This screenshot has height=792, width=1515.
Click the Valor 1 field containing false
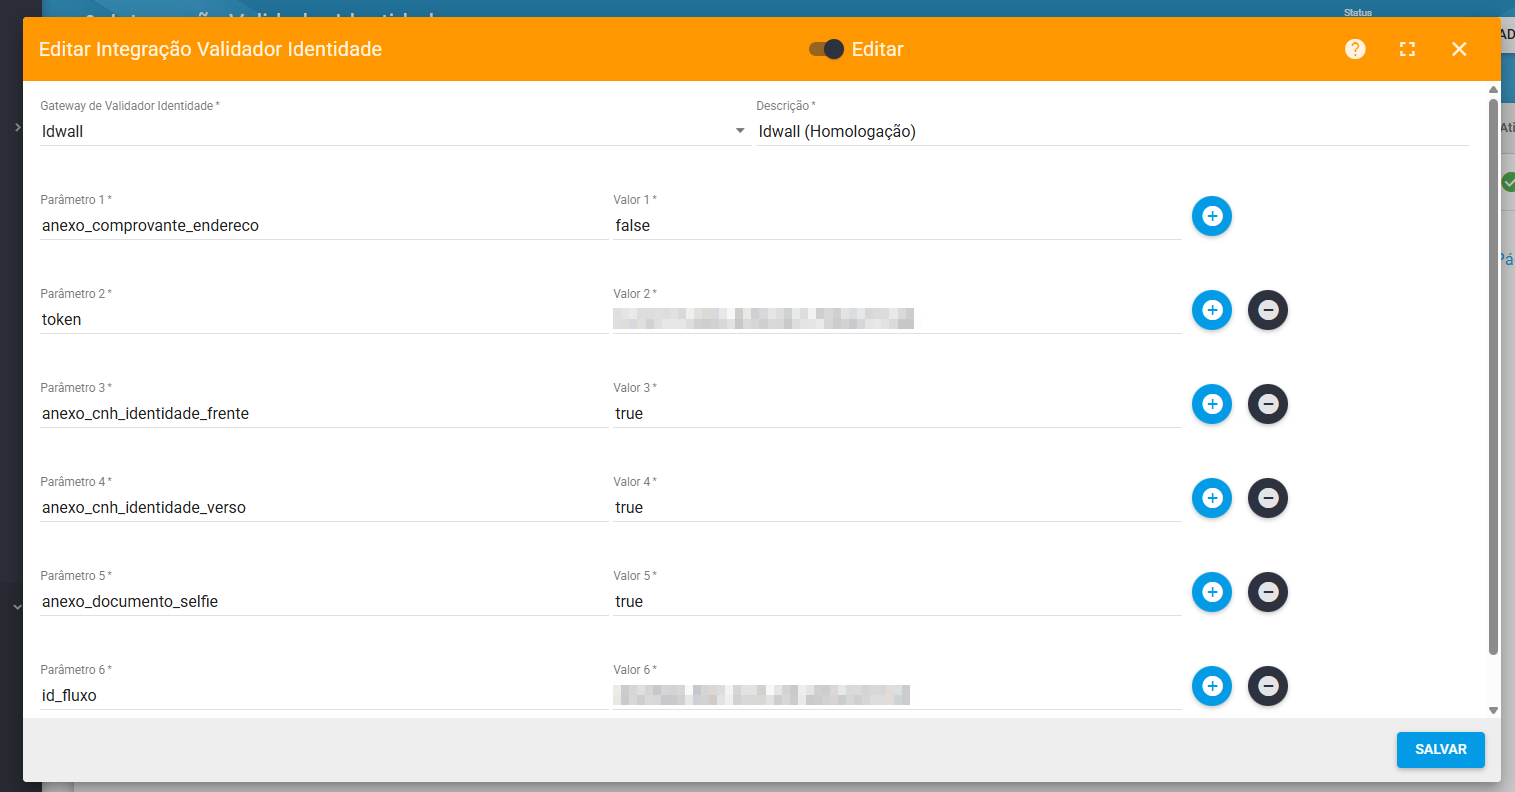click(897, 226)
